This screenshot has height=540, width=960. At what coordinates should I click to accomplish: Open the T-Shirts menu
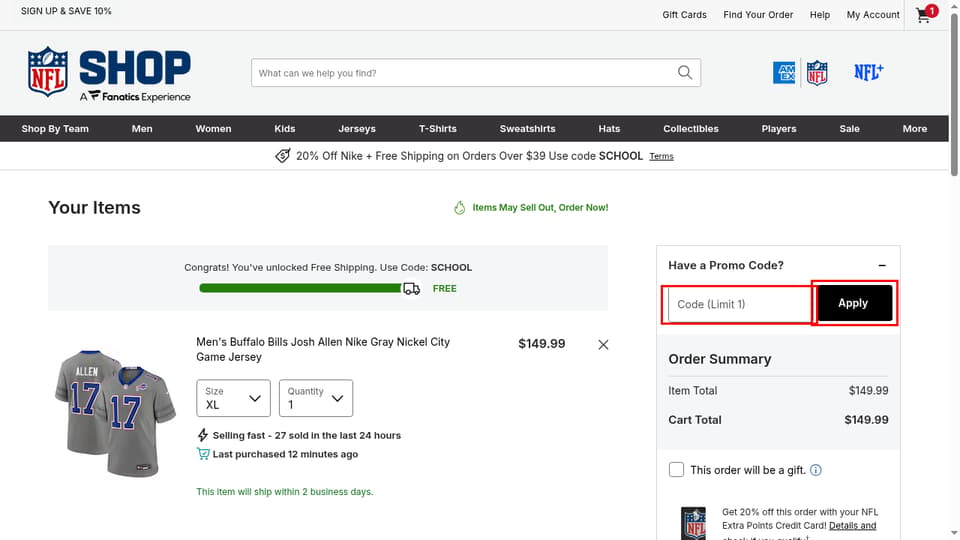pyautogui.click(x=438, y=129)
